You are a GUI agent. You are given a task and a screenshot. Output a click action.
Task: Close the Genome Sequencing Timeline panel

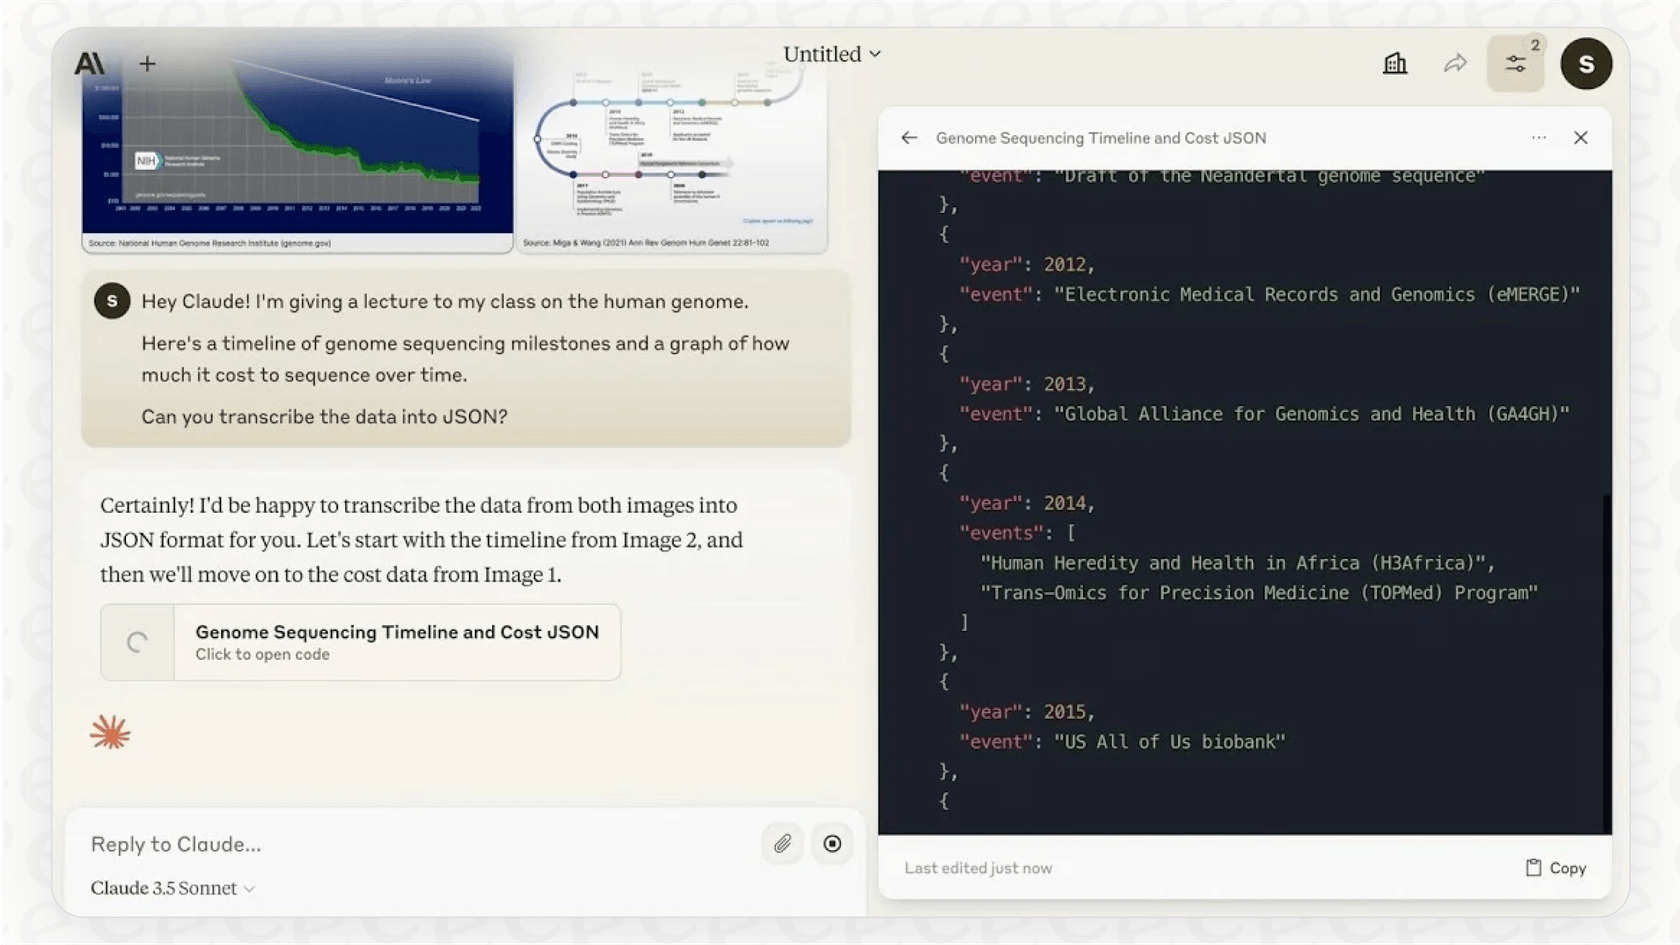point(1583,137)
